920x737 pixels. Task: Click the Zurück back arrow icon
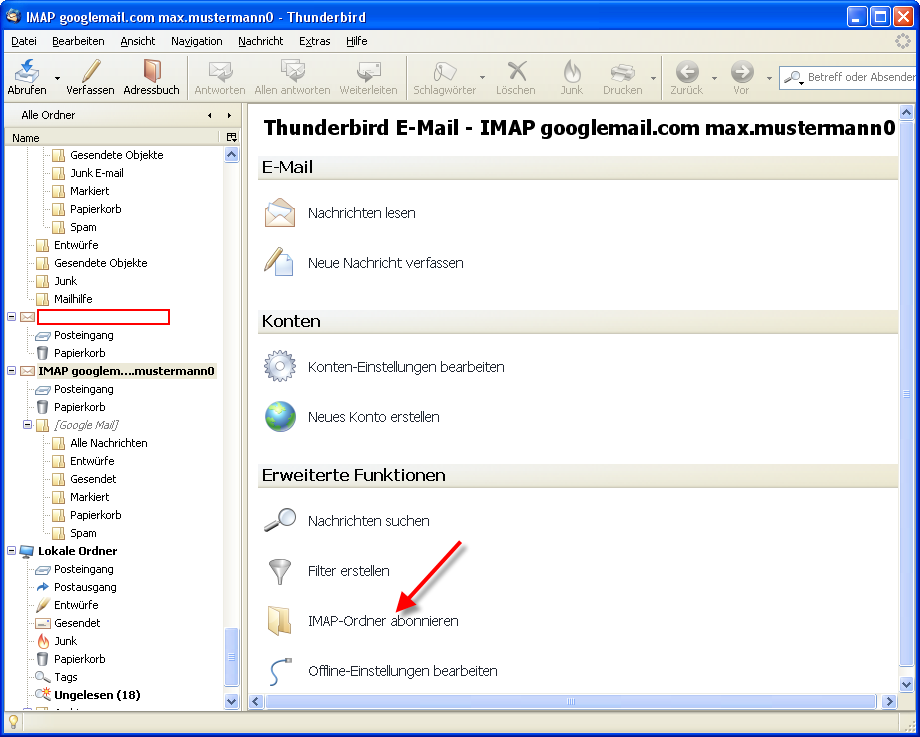pos(686,72)
